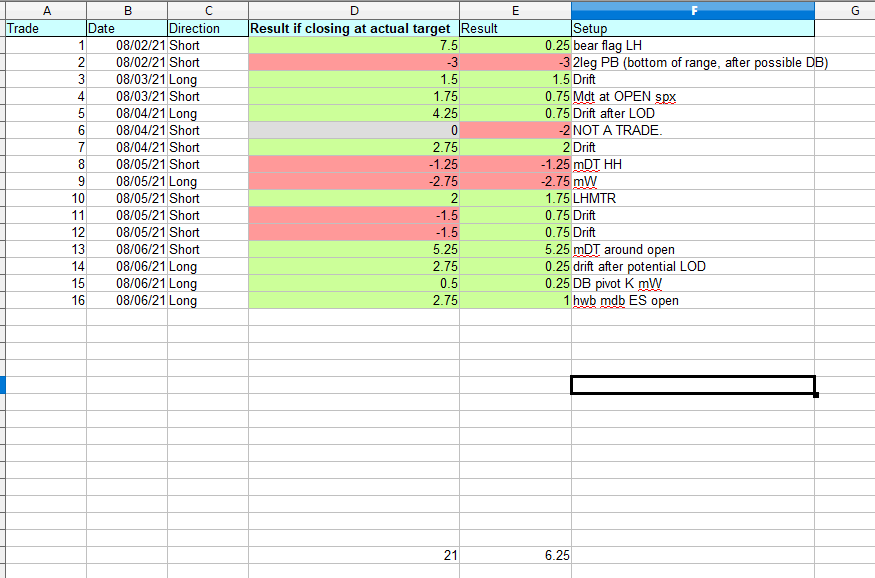Select cell with 'bear flag LH'
Screen dimensions: 875x578
pos(693,46)
